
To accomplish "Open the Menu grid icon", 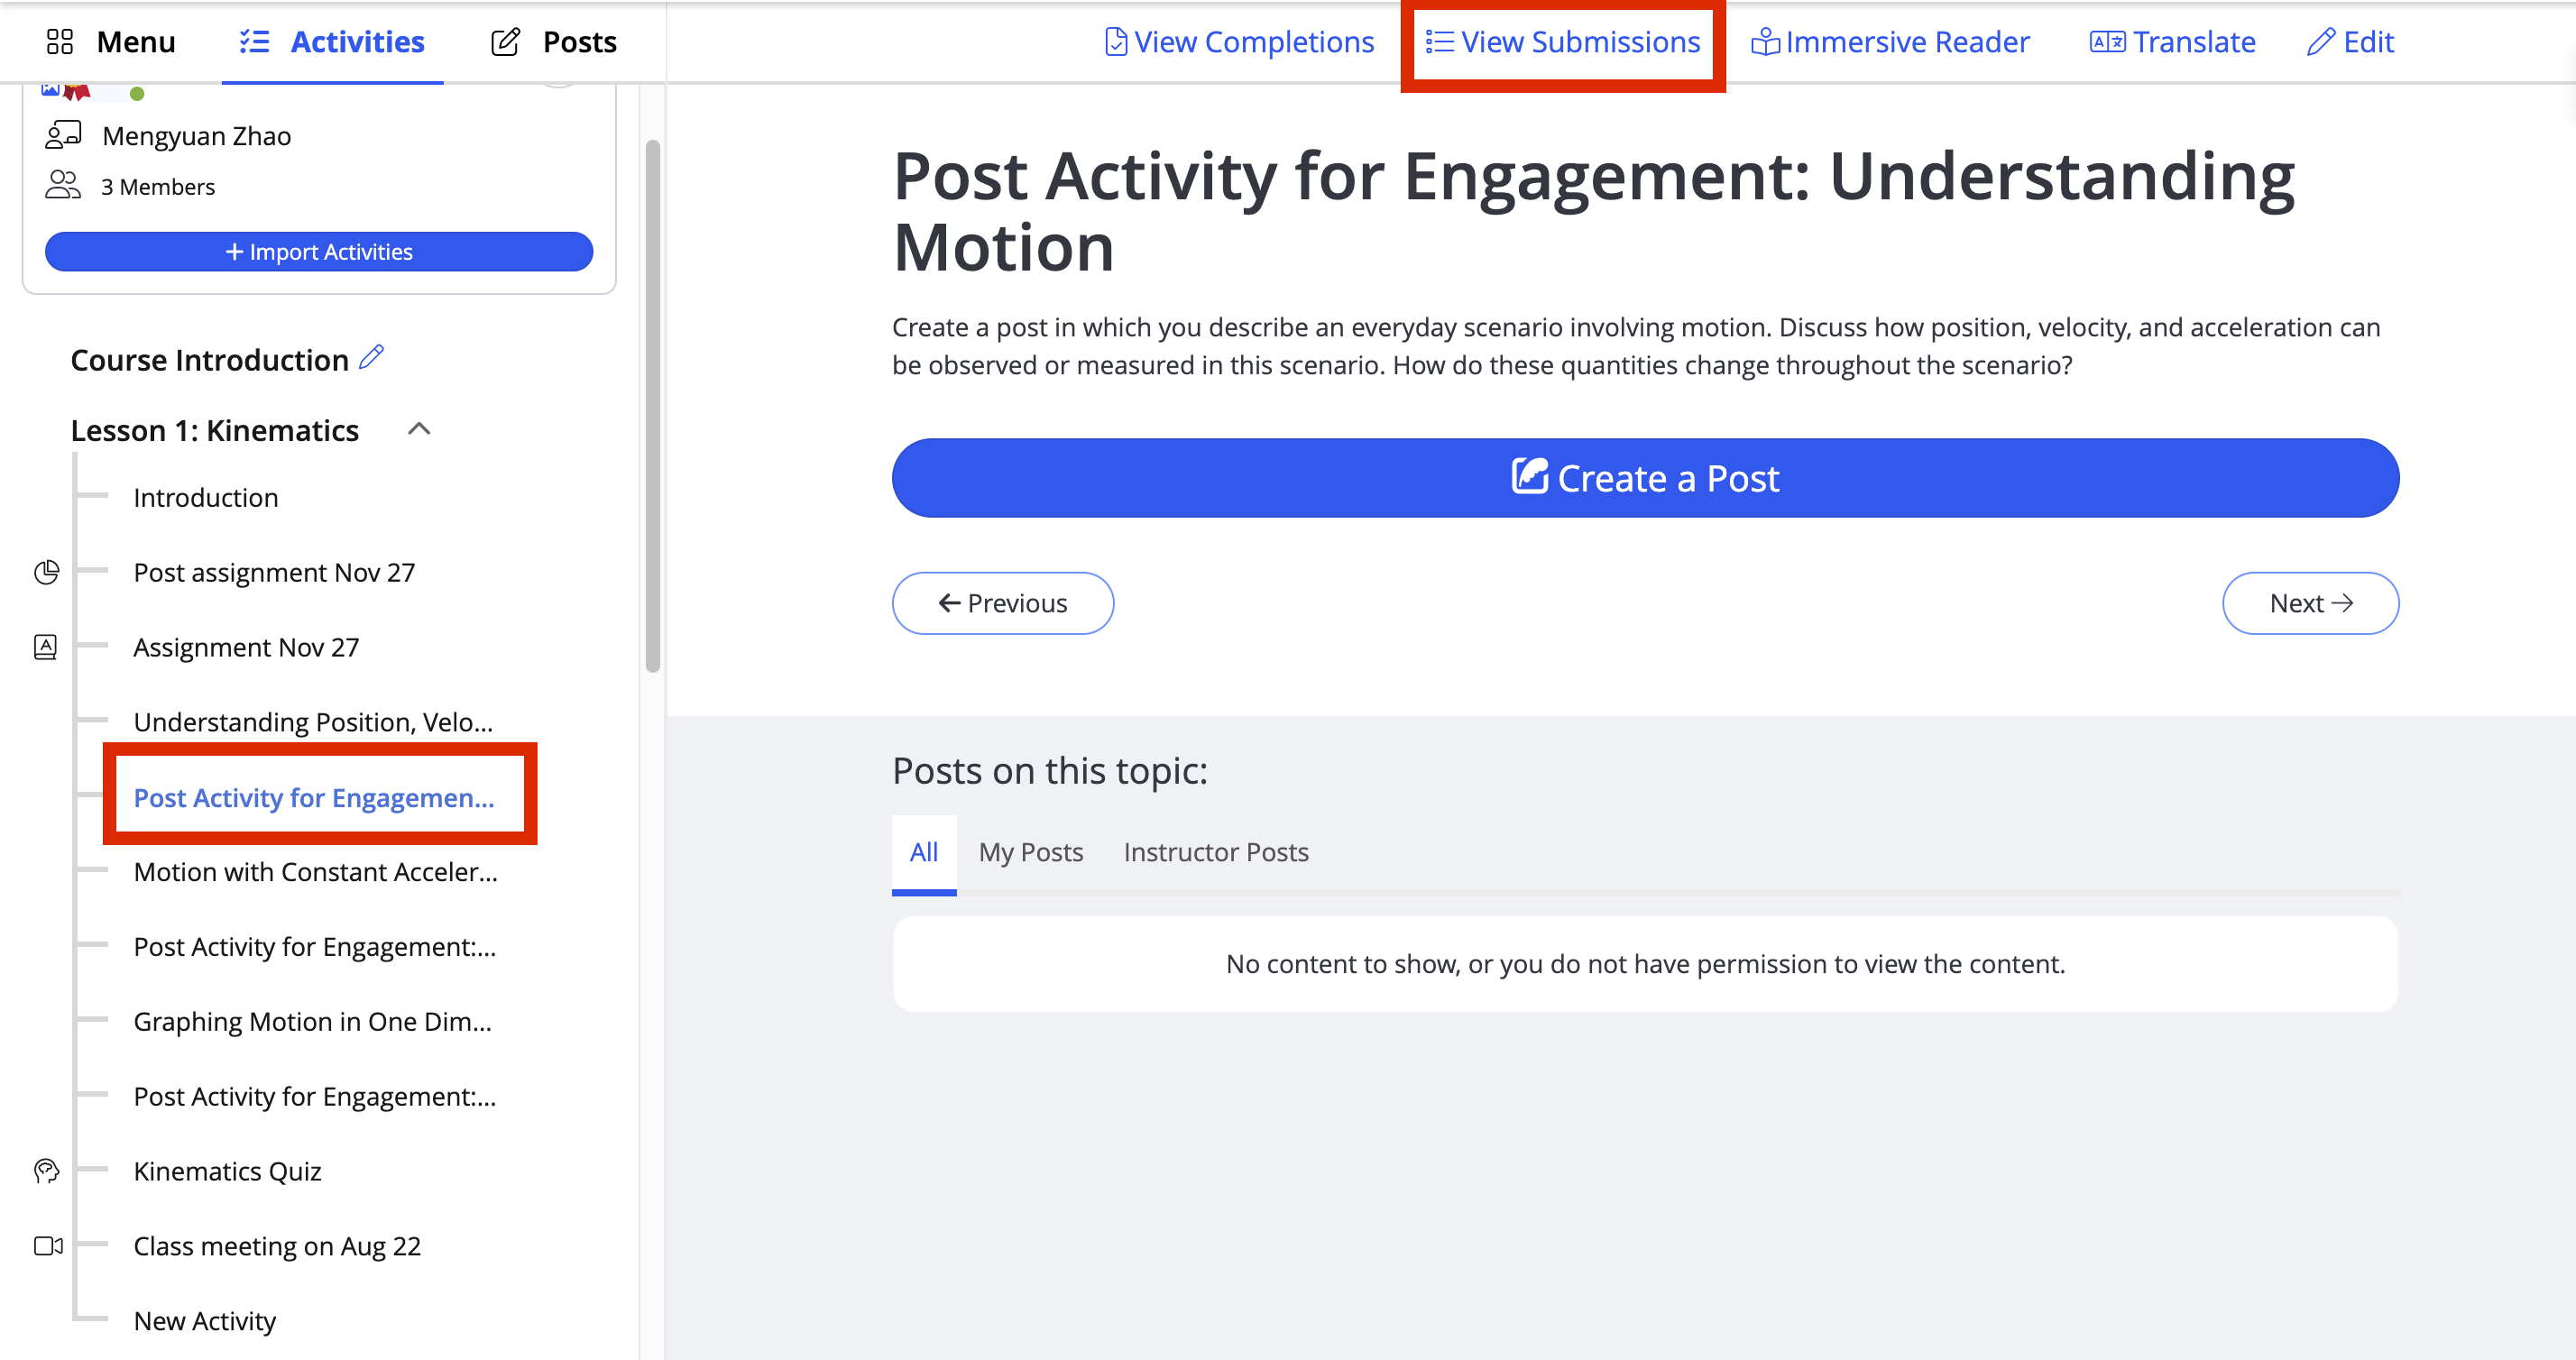I will pos(60,42).
